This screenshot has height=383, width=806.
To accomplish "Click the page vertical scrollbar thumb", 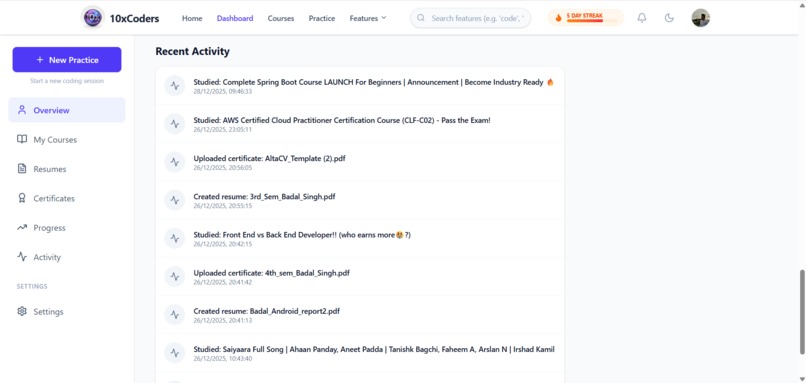I will [x=802, y=312].
